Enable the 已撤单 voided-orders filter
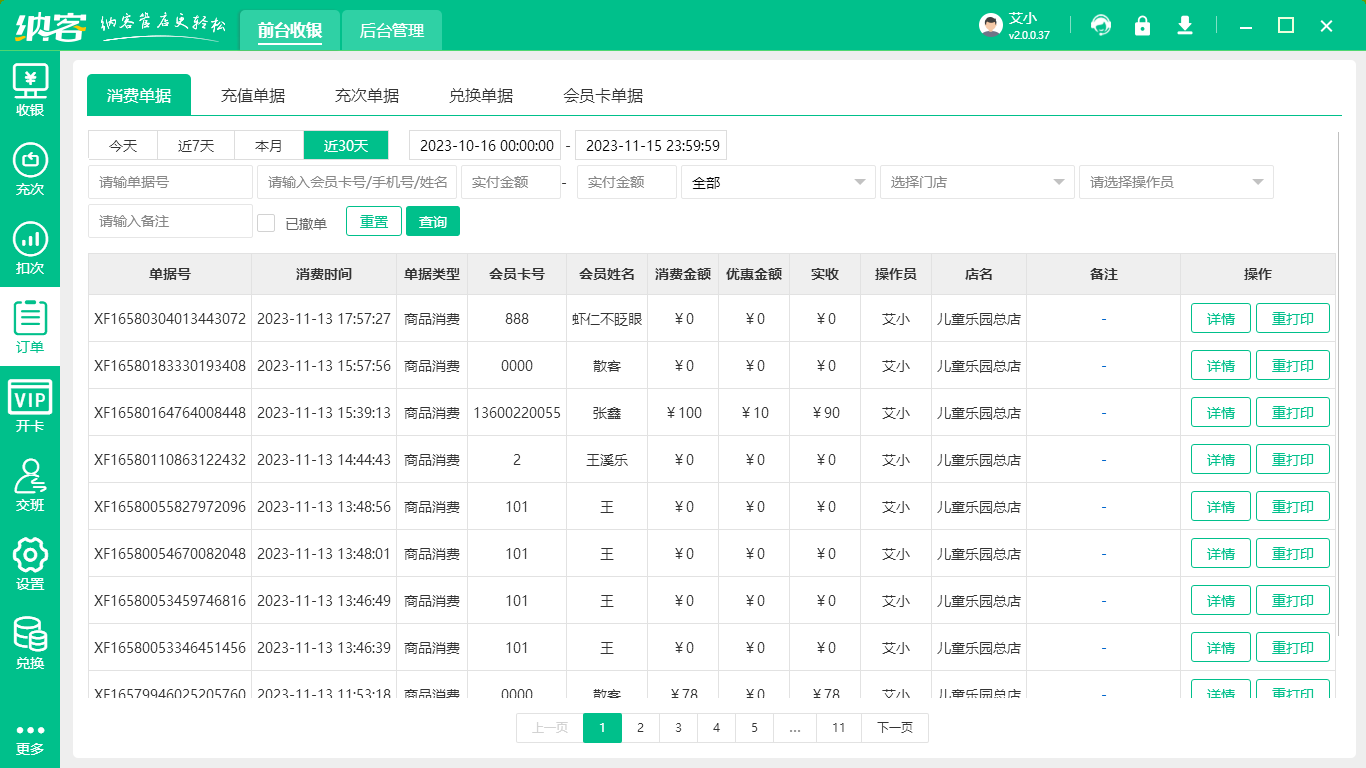This screenshot has height=768, width=1366. (266, 222)
